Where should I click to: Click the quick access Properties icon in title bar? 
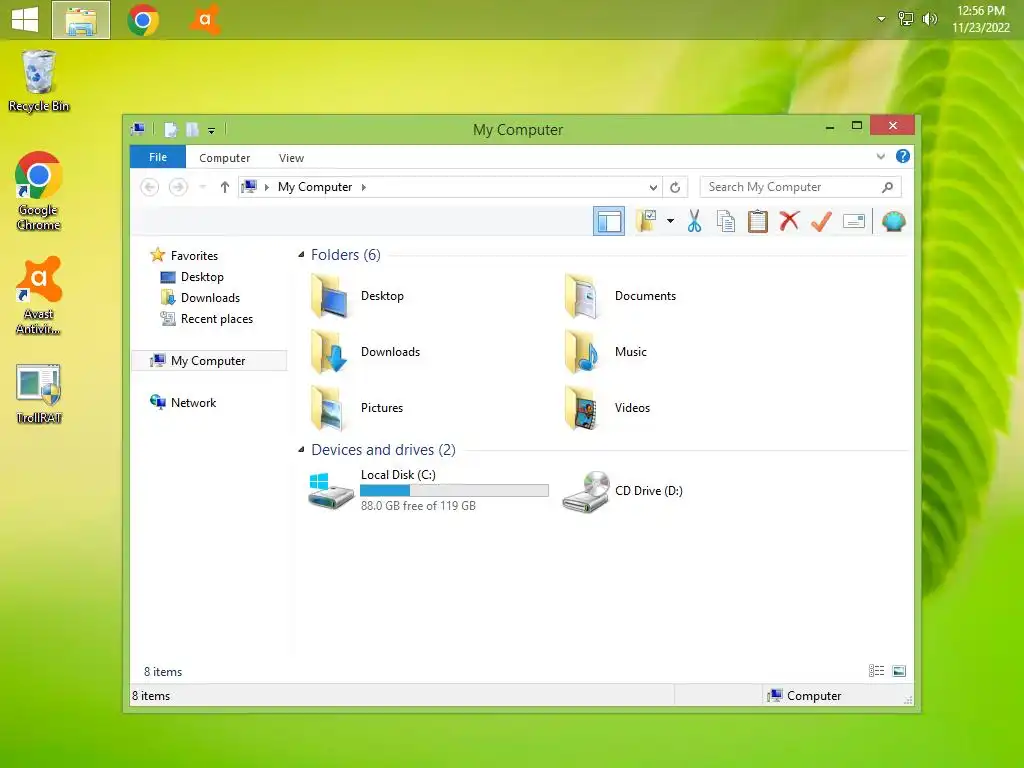tap(170, 129)
